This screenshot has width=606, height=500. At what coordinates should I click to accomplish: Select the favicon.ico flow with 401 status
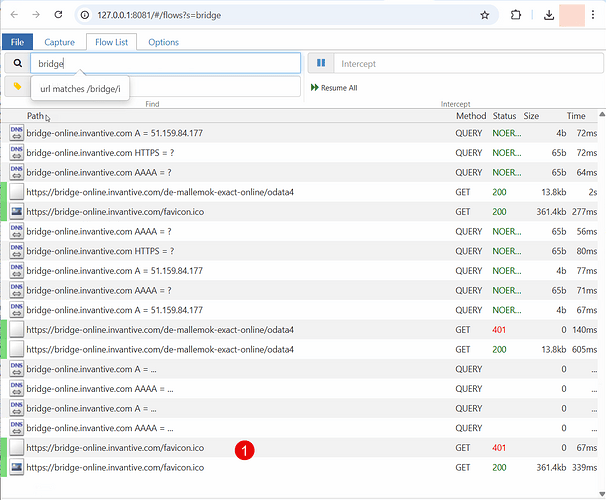[300, 448]
